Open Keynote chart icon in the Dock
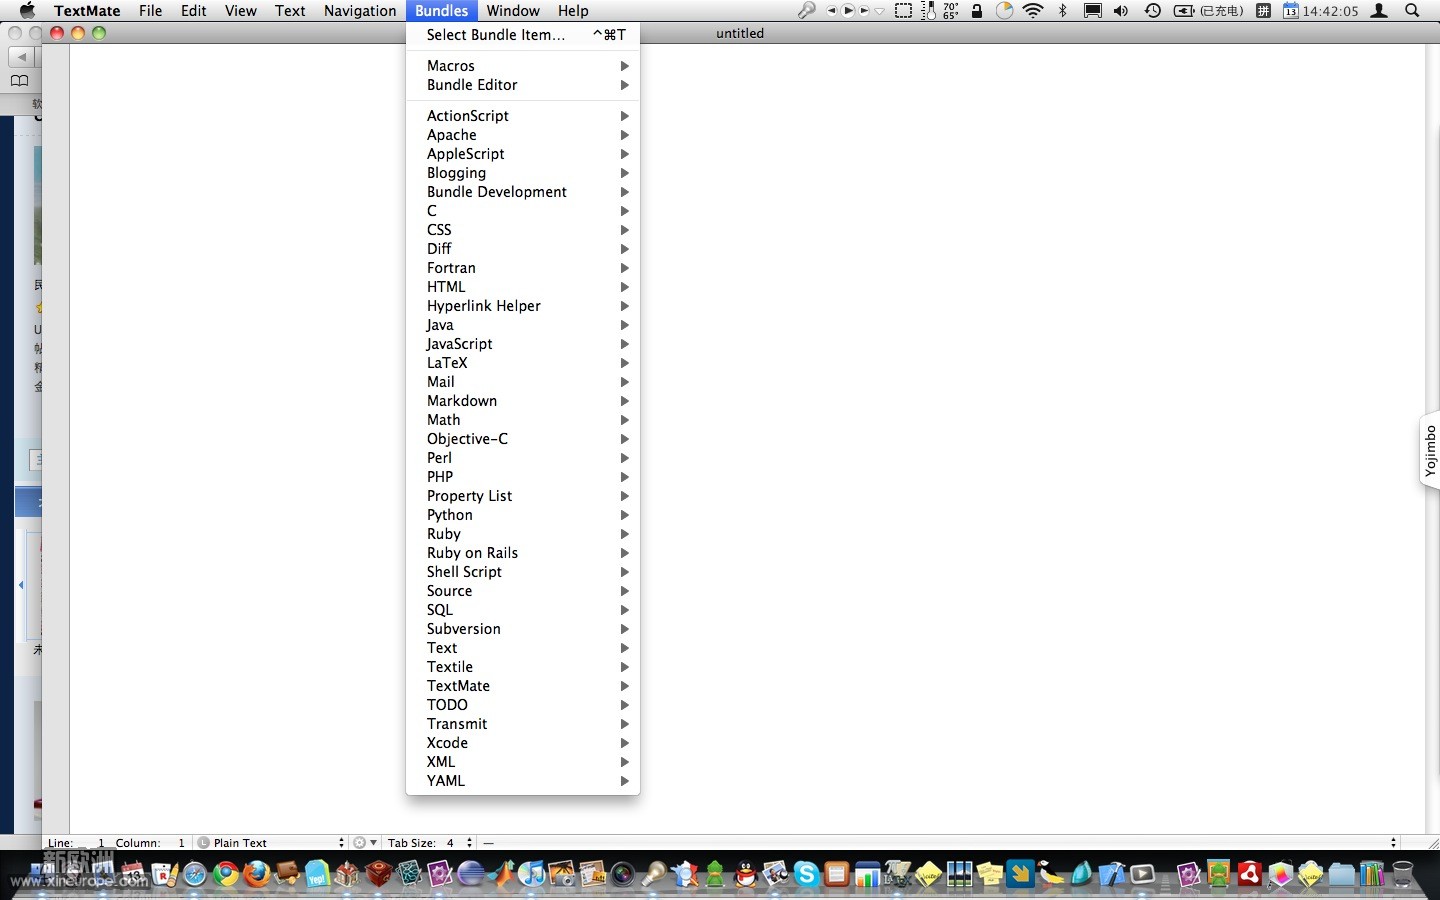Screen dimensions: 1440x900 click(867, 874)
